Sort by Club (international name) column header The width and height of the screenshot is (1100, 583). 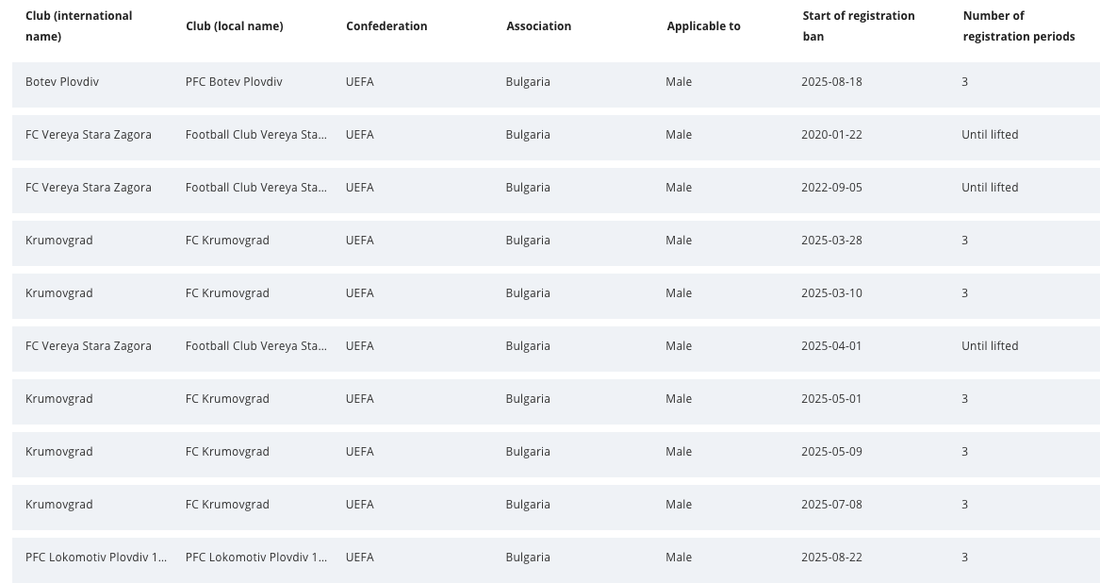tap(78, 26)
